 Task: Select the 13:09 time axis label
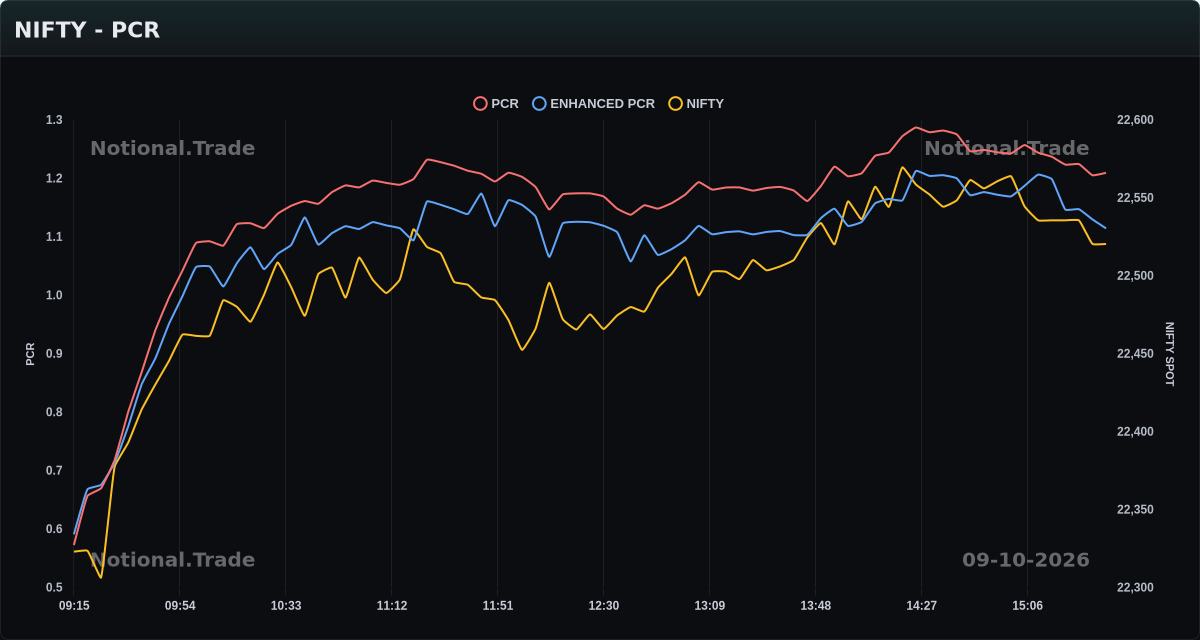click(x=710, y=606)
